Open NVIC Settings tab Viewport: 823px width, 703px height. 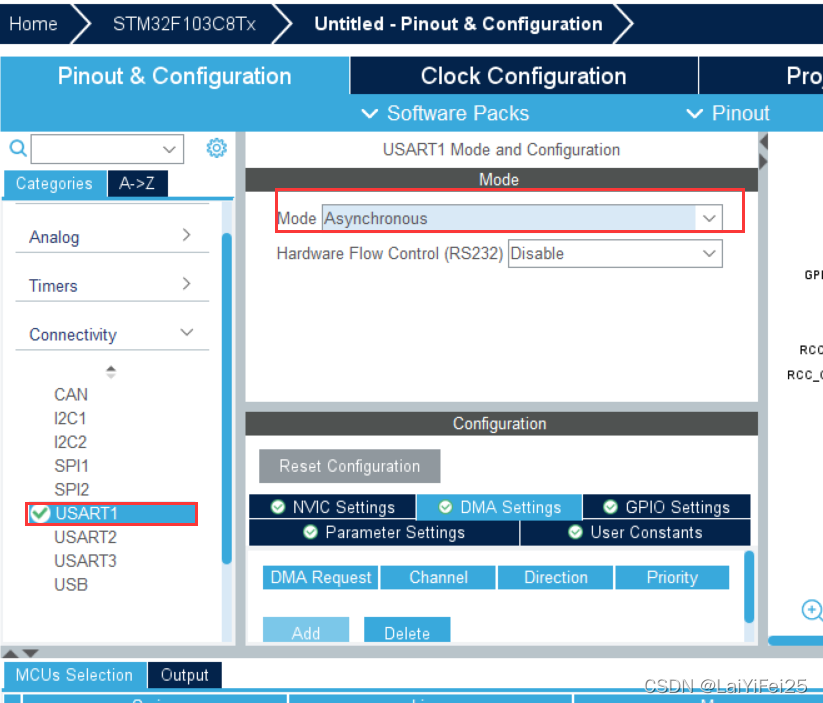332,507
